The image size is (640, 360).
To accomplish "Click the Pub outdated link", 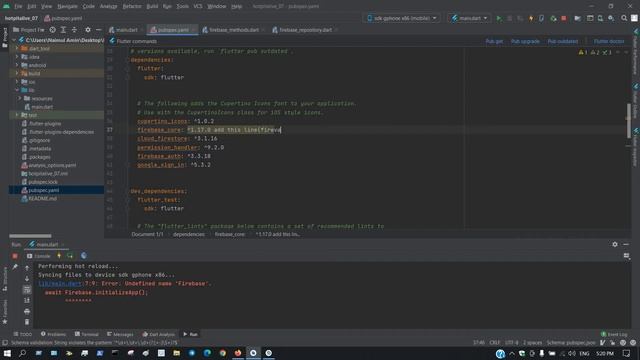I will 562,41.
